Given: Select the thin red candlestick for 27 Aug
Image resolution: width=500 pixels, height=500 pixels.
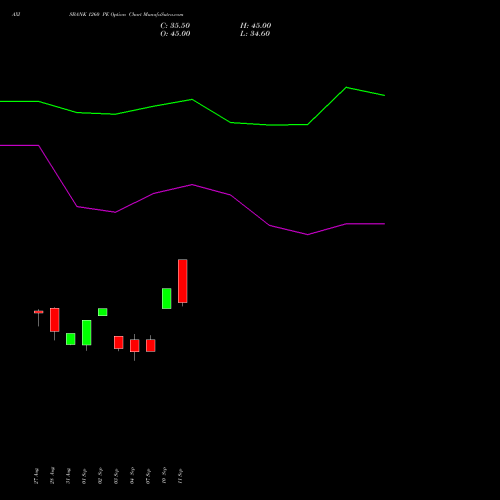Looking at the screenshot, I should click(39, 312).
